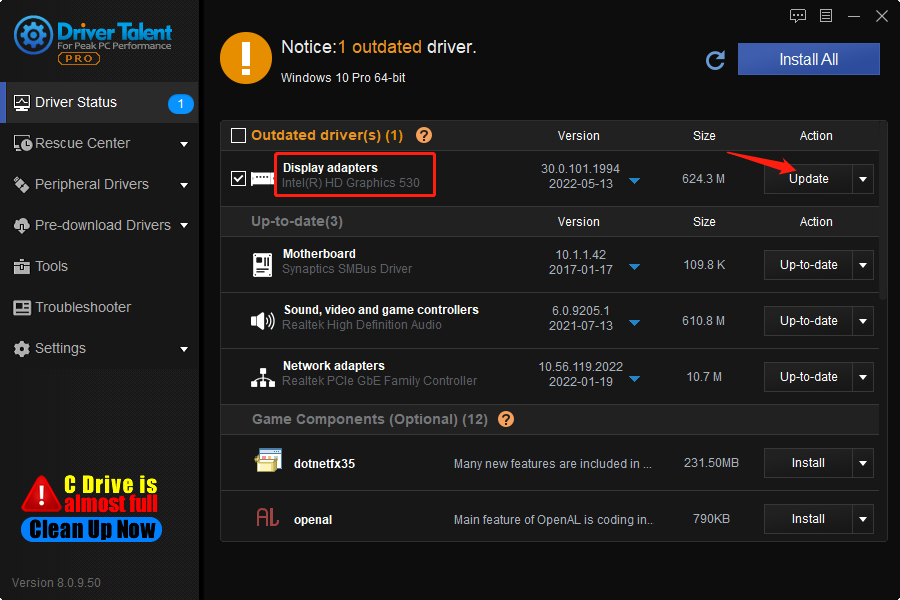This screenshot has height=600, width=900.
Task: Click the Driver Talent logo gear icon
Action: coord(33,35)
